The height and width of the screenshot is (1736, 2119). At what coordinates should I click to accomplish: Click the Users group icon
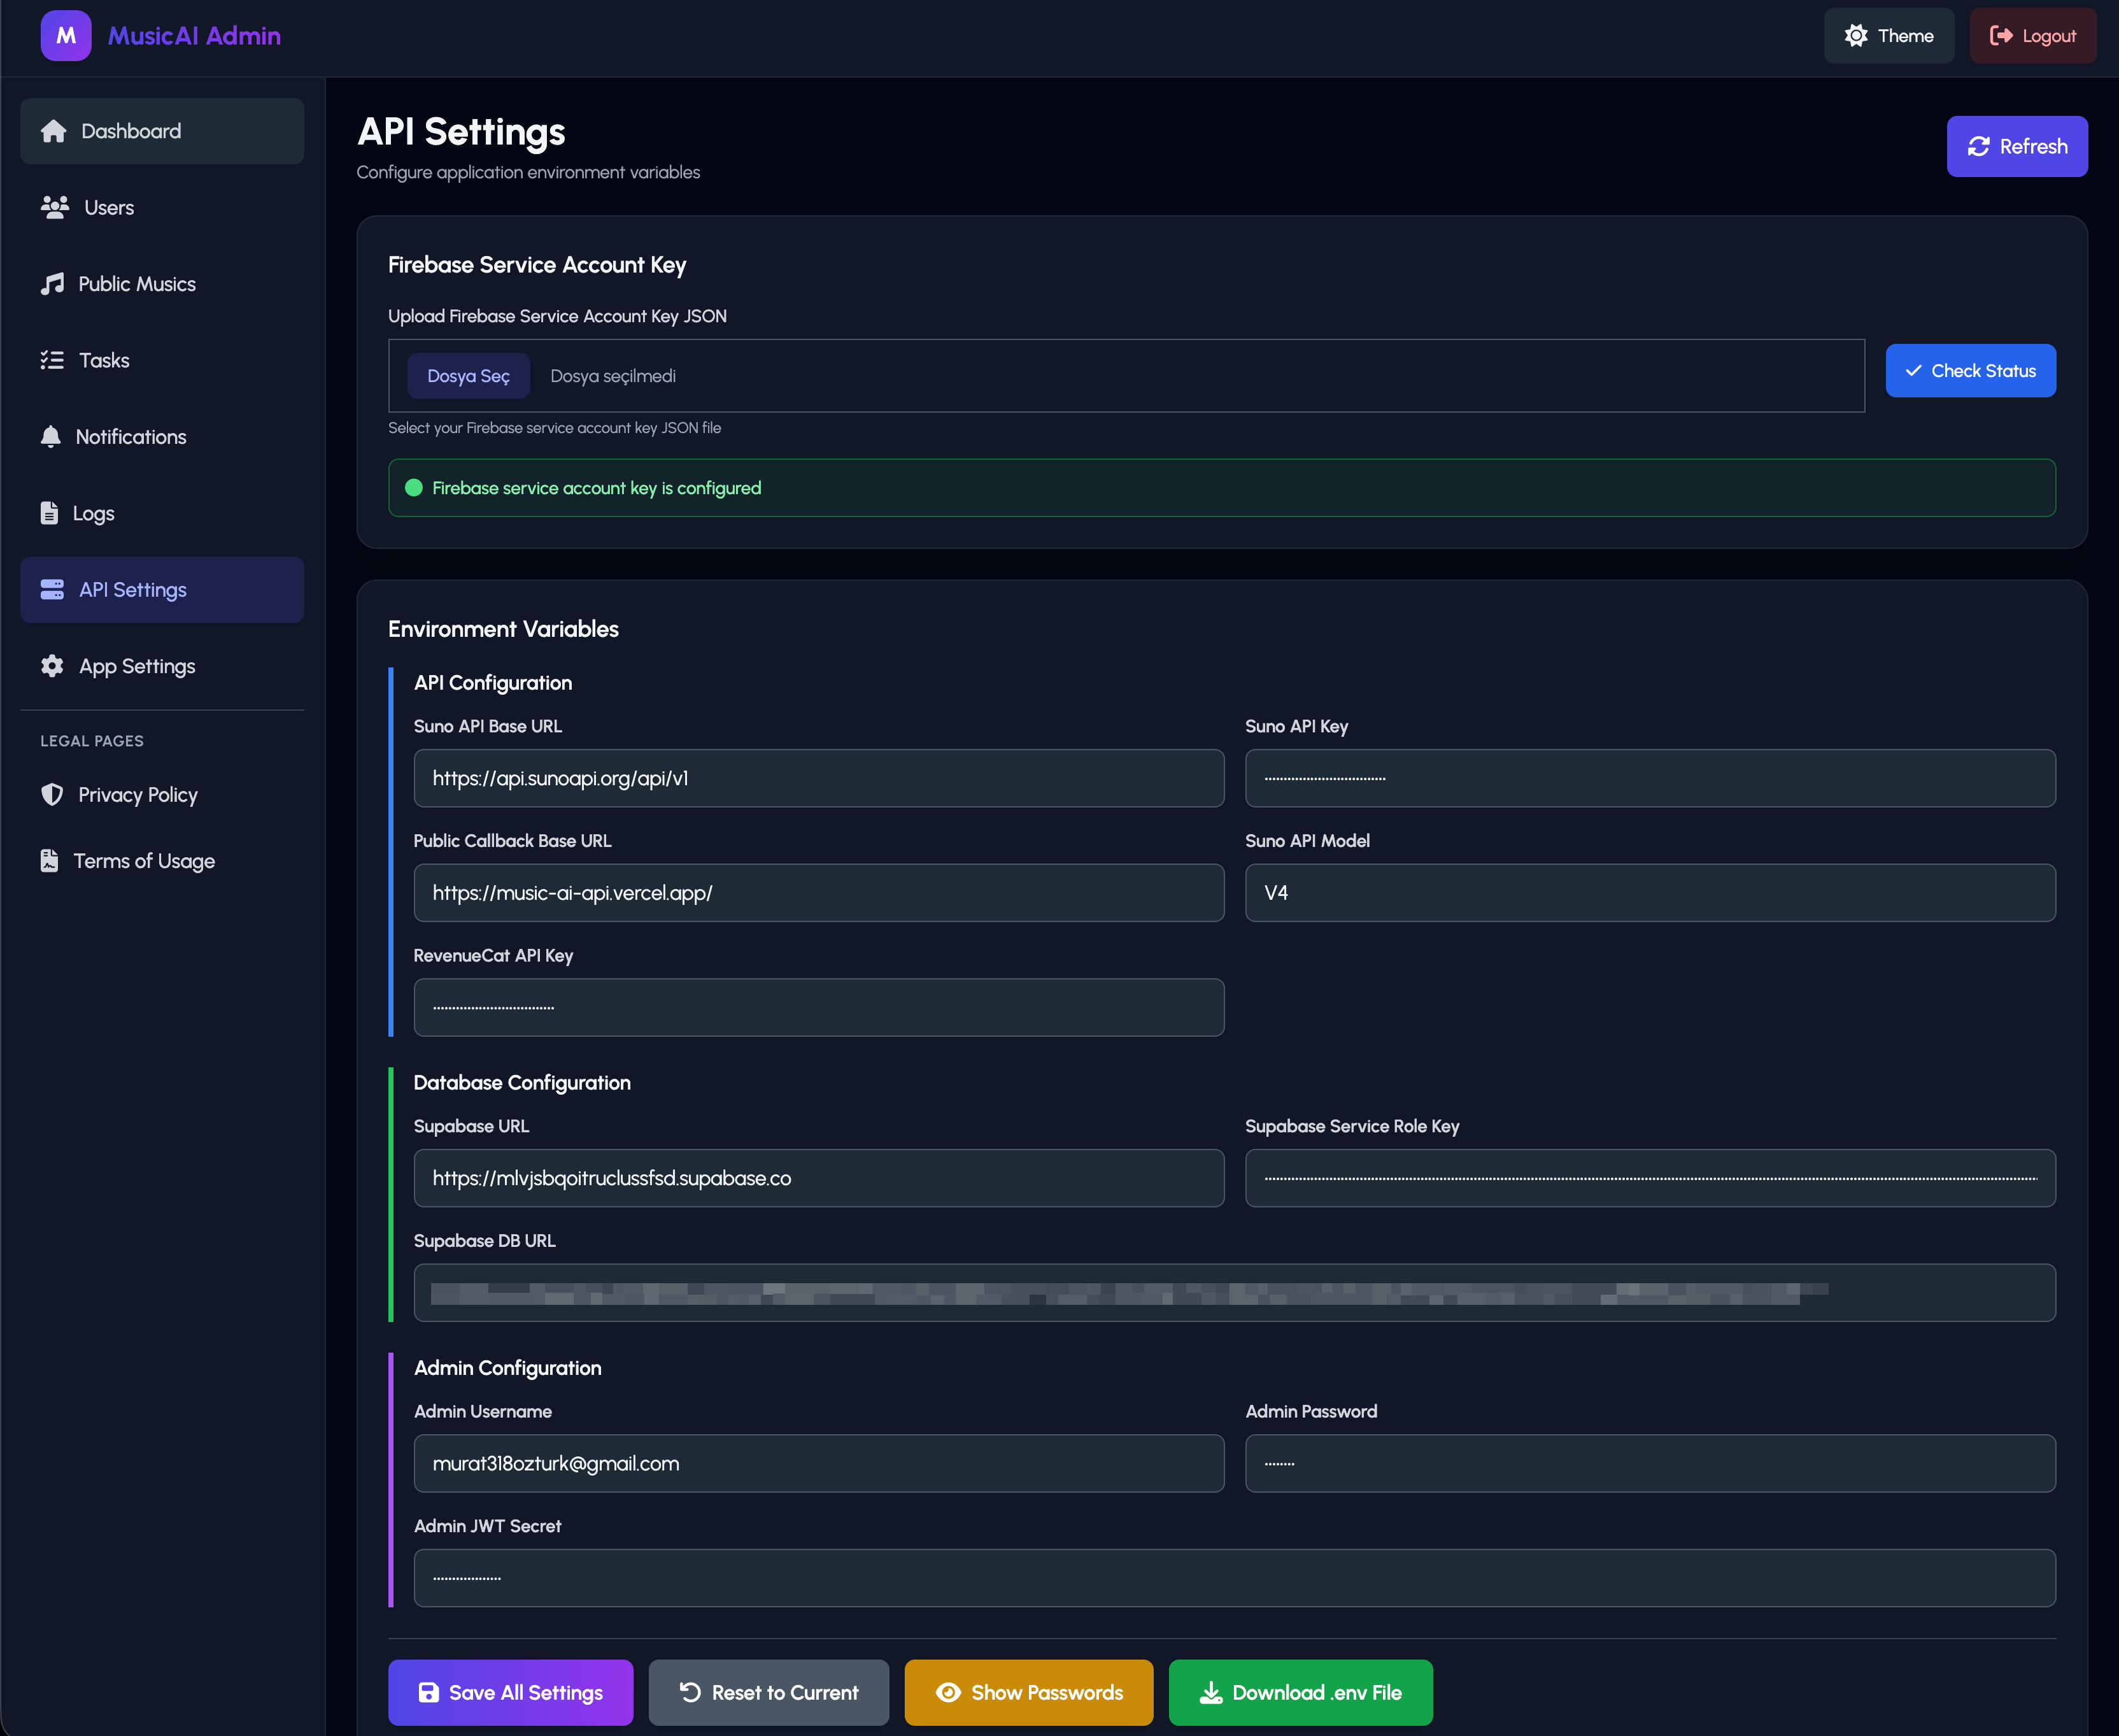point(55,207)
